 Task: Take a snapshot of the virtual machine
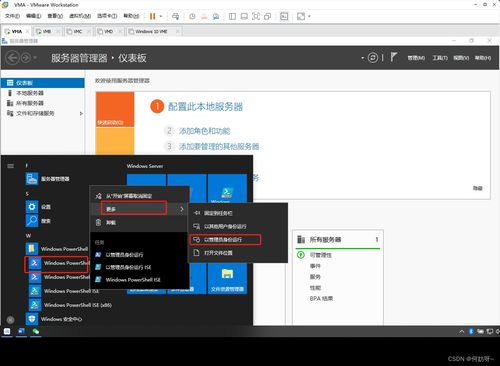192,16
